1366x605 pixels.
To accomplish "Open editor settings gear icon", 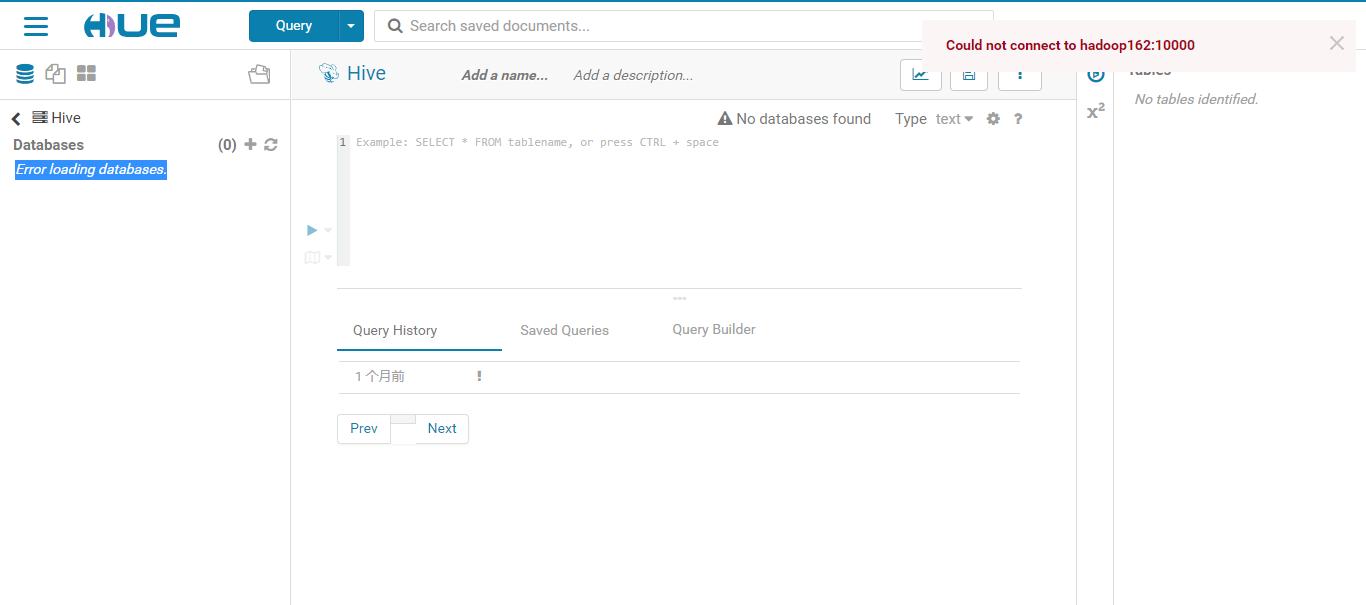I will 993,119.
